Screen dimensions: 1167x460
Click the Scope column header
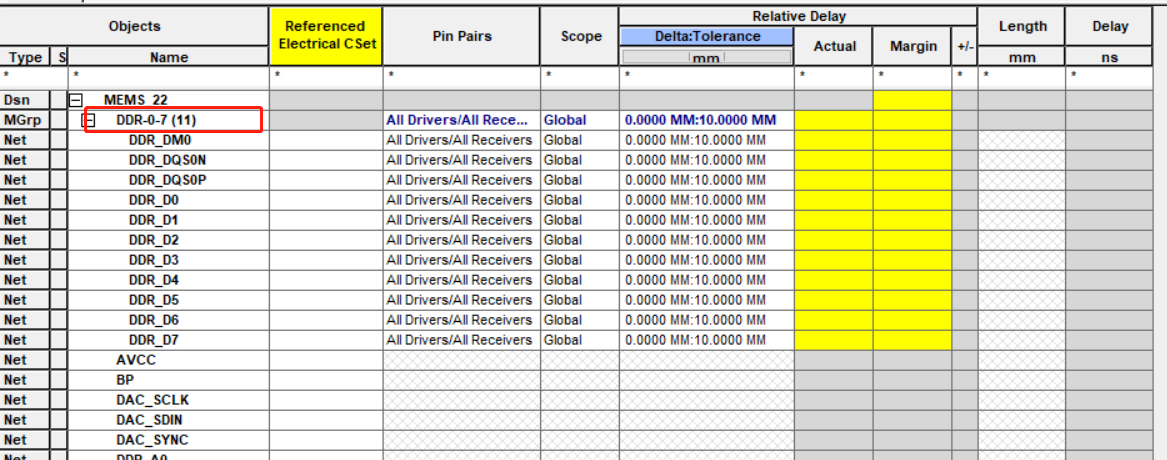click(581, 36)
